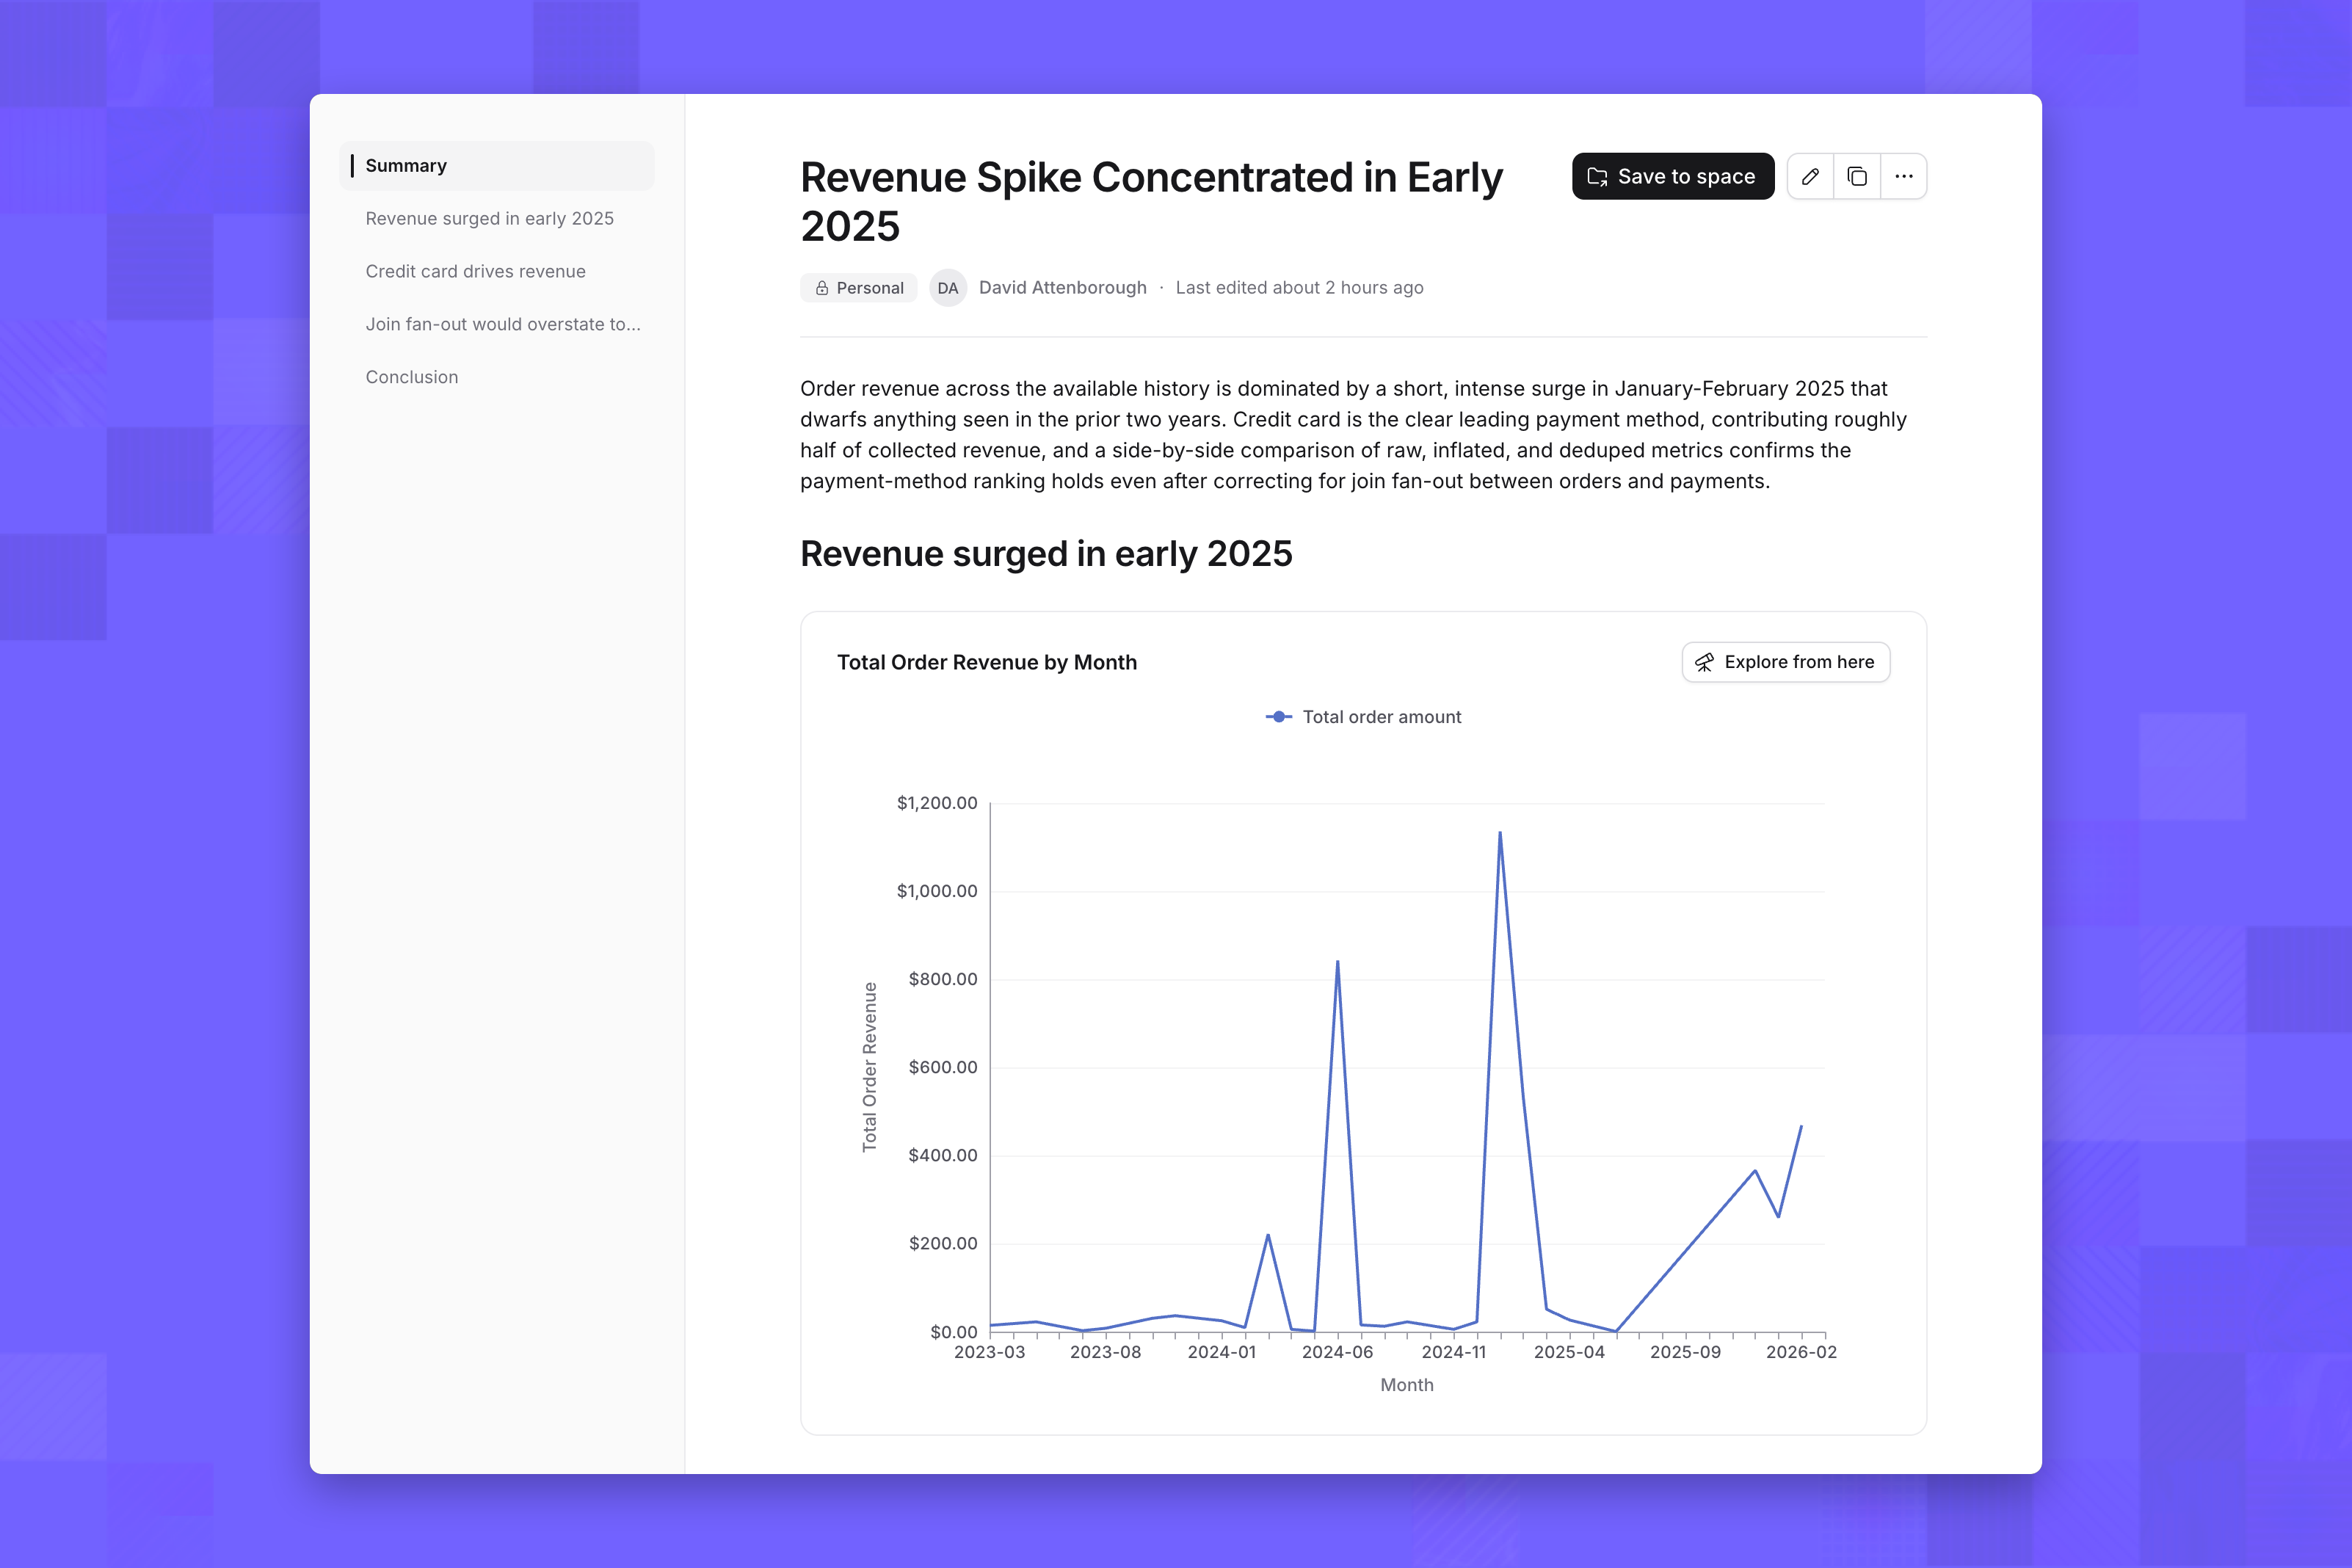
Task: Open Join fan-out would overstate section
Action: click(503, 324)
